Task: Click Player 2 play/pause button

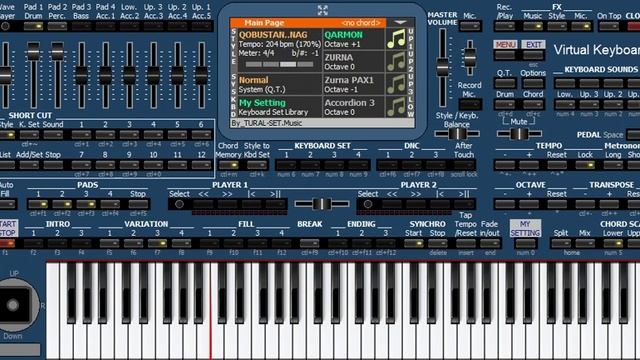Action: click(x=464, y=204)
